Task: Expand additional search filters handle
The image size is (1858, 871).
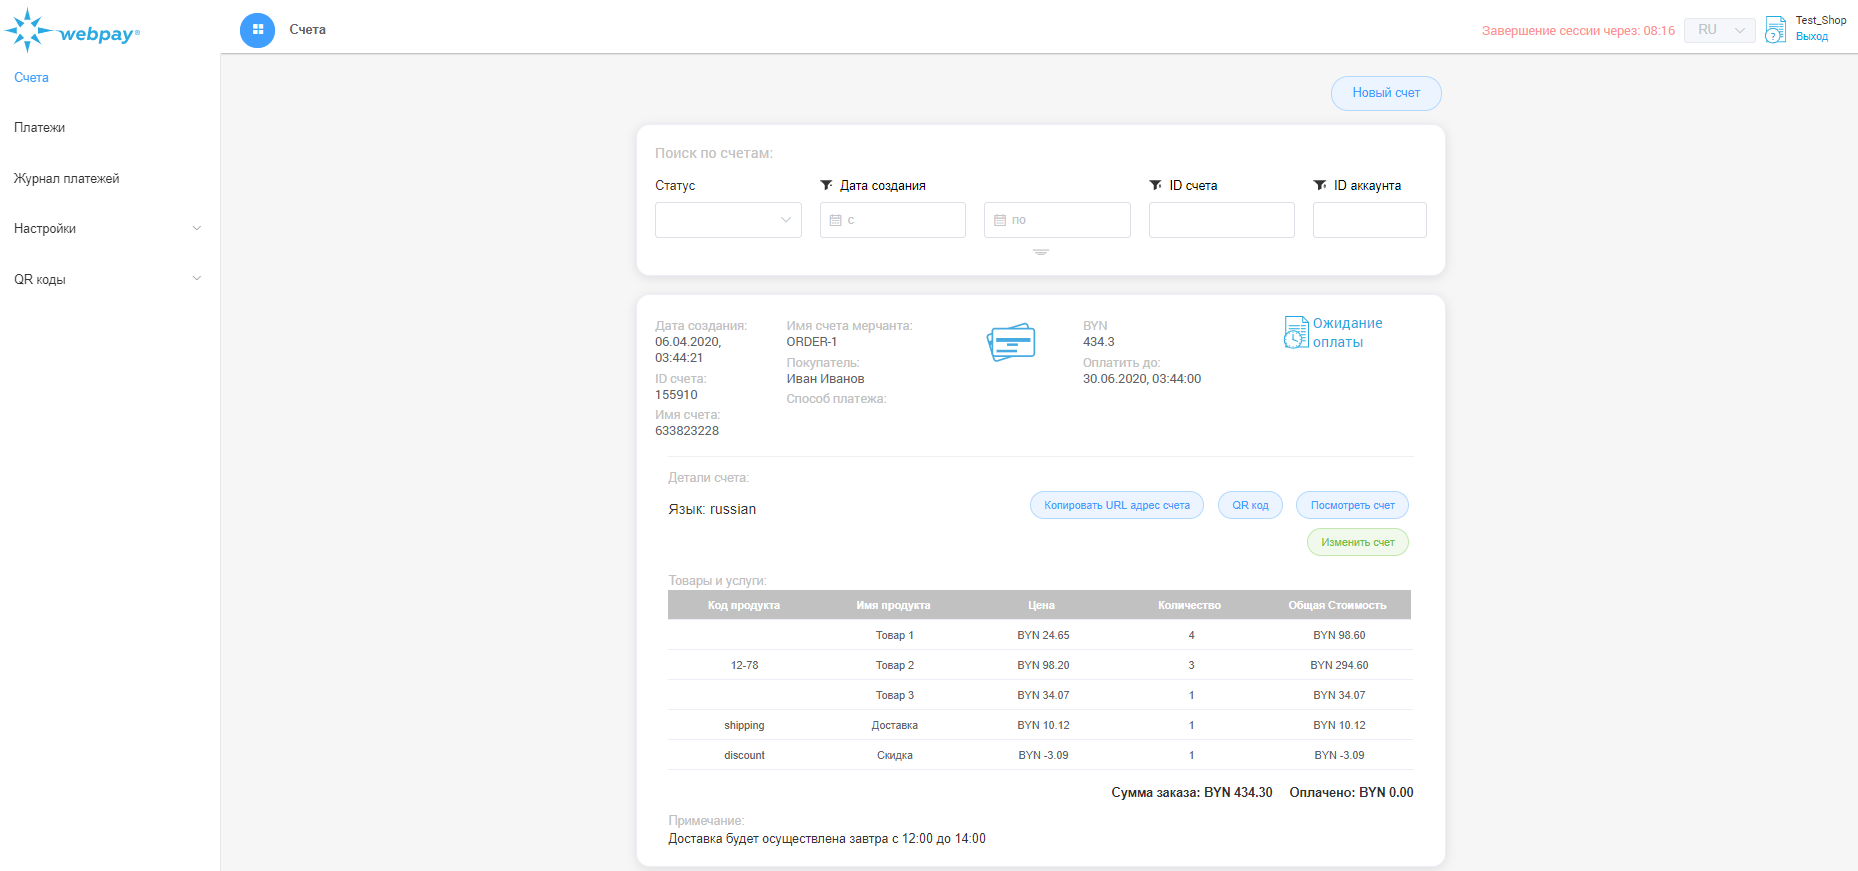Action: (1040, 252)
